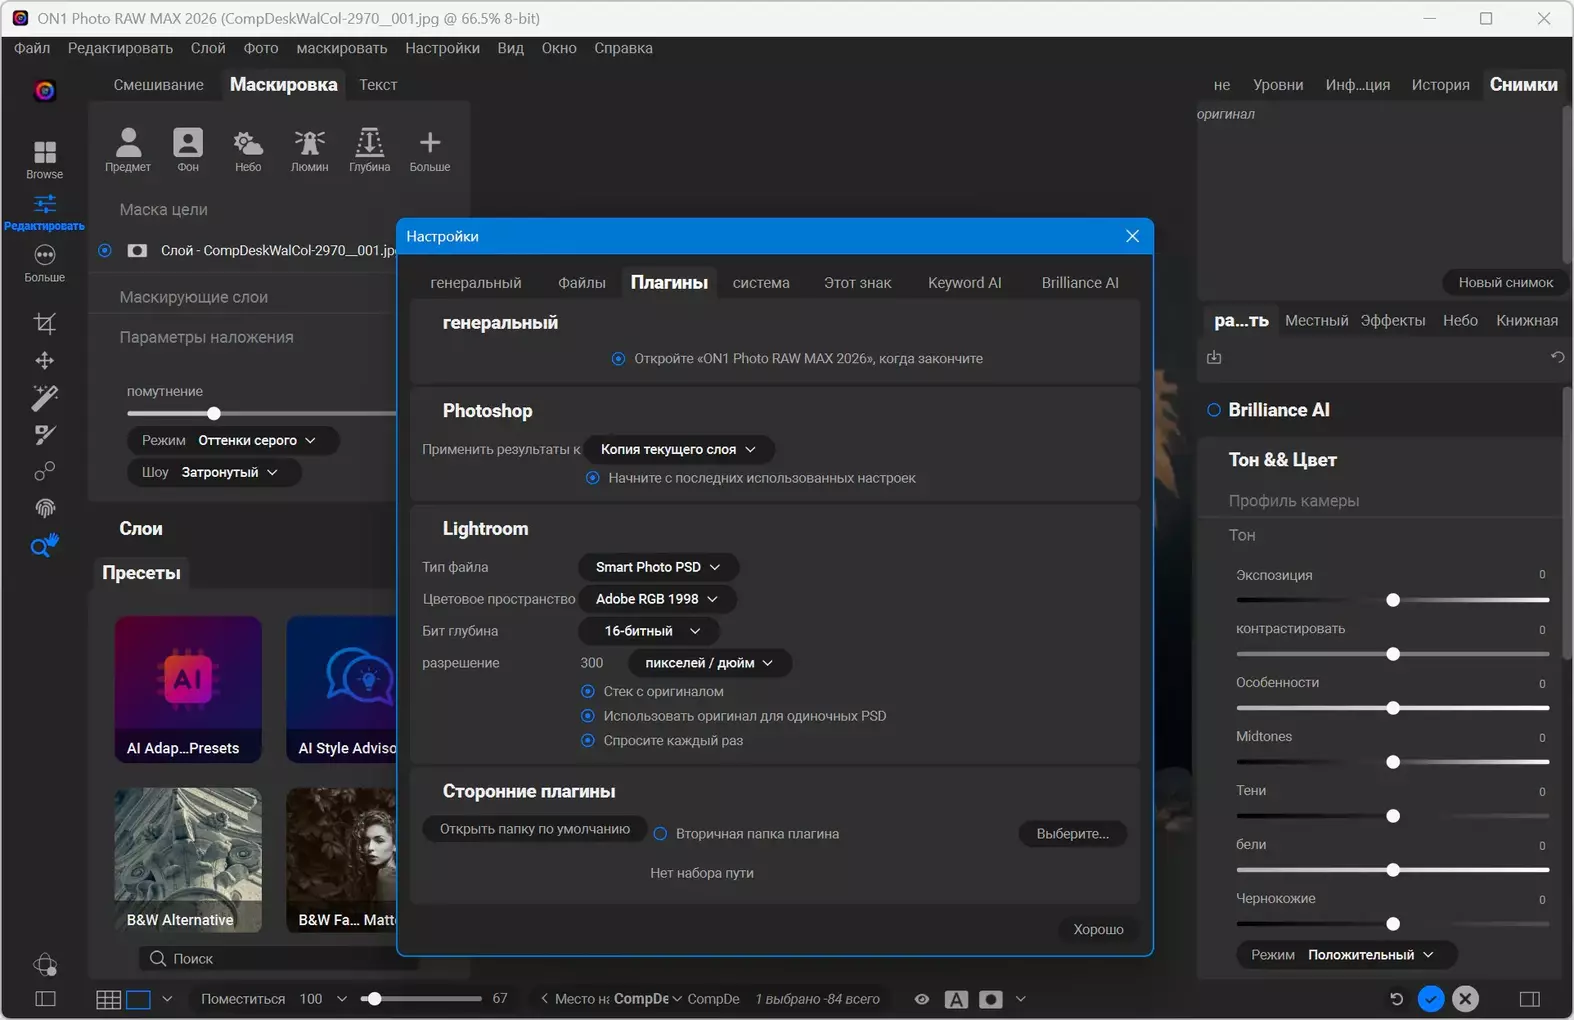The height and width of the screenshot is (1020, 1574).
Task: Click the reset arrow icon in bottom bar
Action: pos(1396,999)
